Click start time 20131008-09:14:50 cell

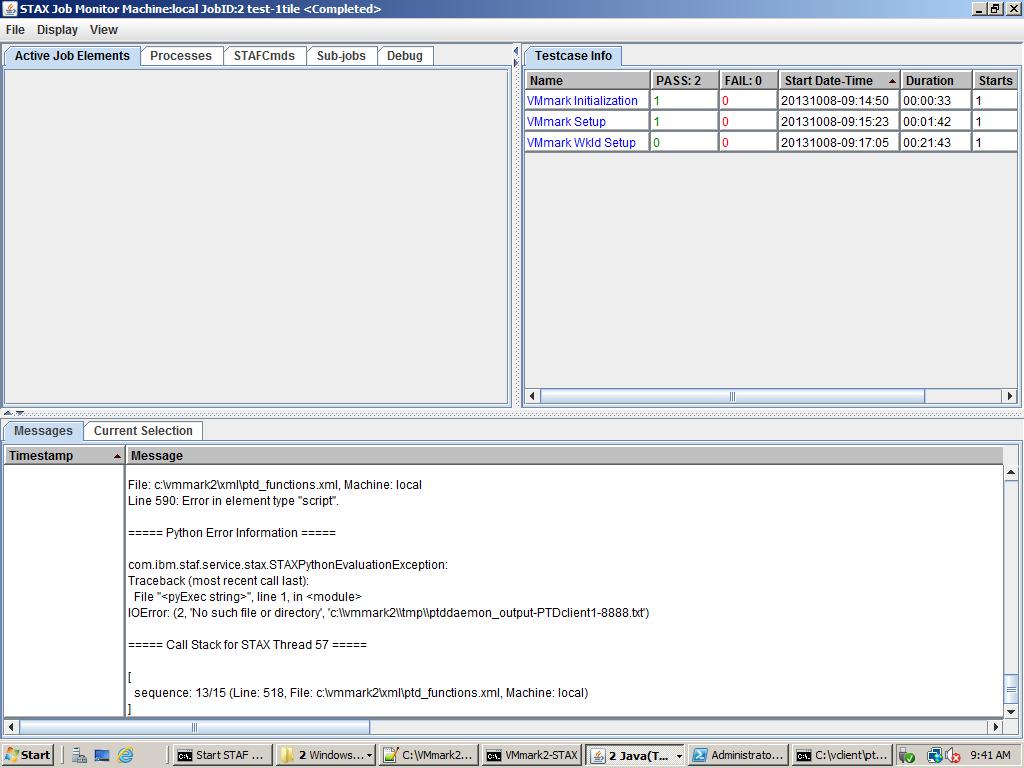tap(839, 101)
